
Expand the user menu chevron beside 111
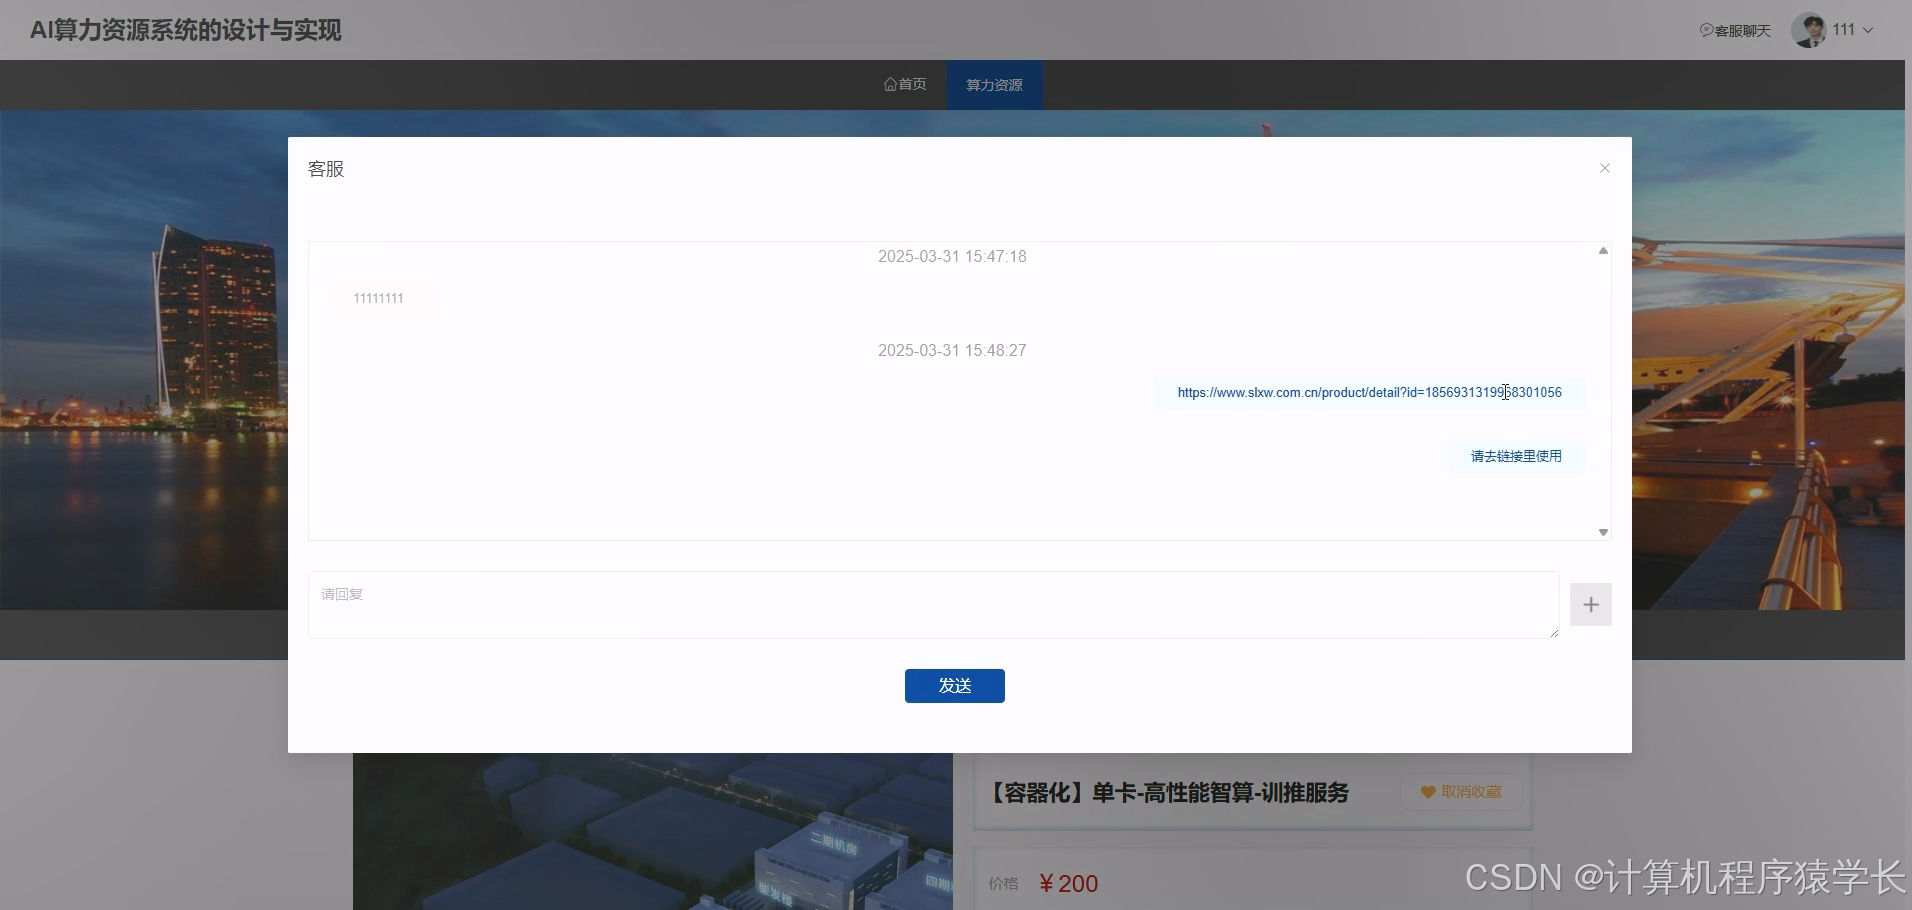(1865, 31)
